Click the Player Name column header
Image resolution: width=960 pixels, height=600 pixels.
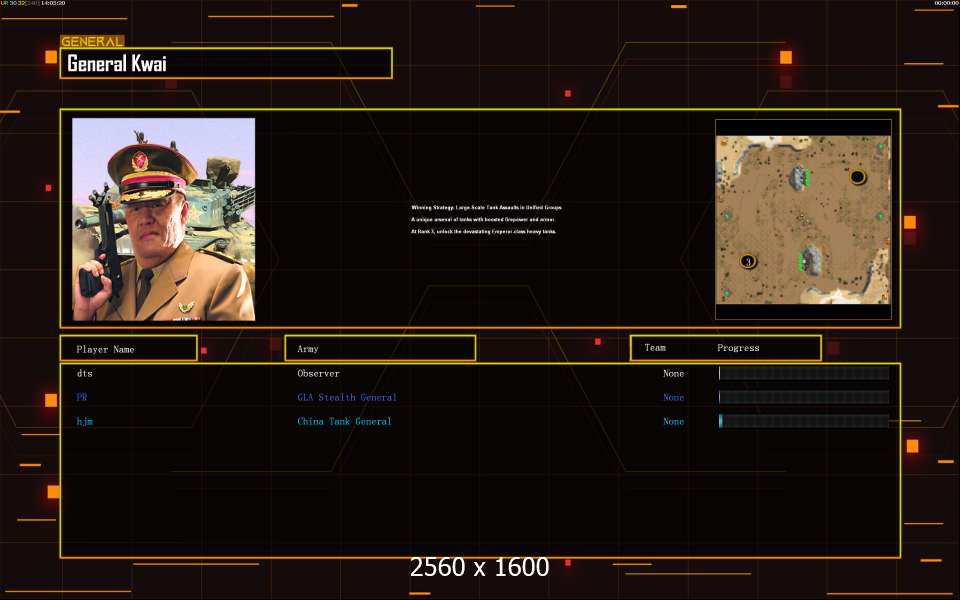coord(128,349)
